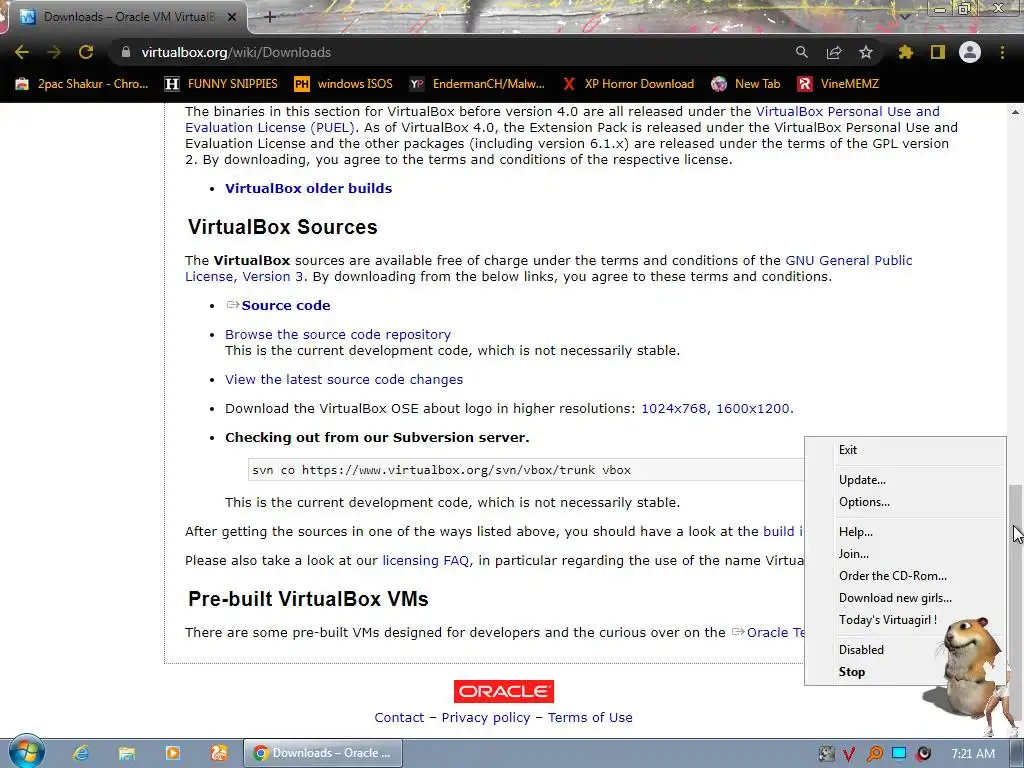
Task: Open the licensing FAQ link
Action: tap(425, 560)
